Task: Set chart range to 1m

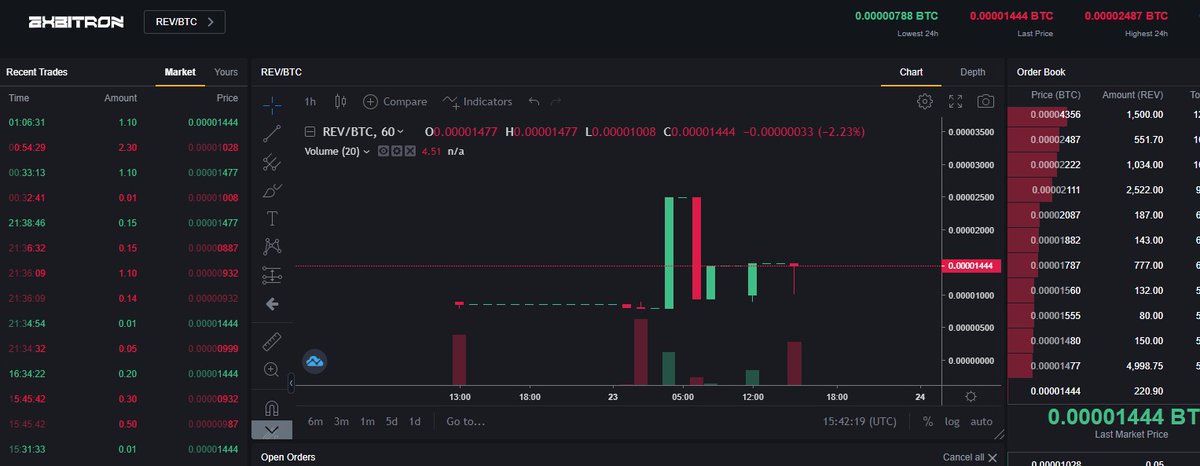Action: 367,421
